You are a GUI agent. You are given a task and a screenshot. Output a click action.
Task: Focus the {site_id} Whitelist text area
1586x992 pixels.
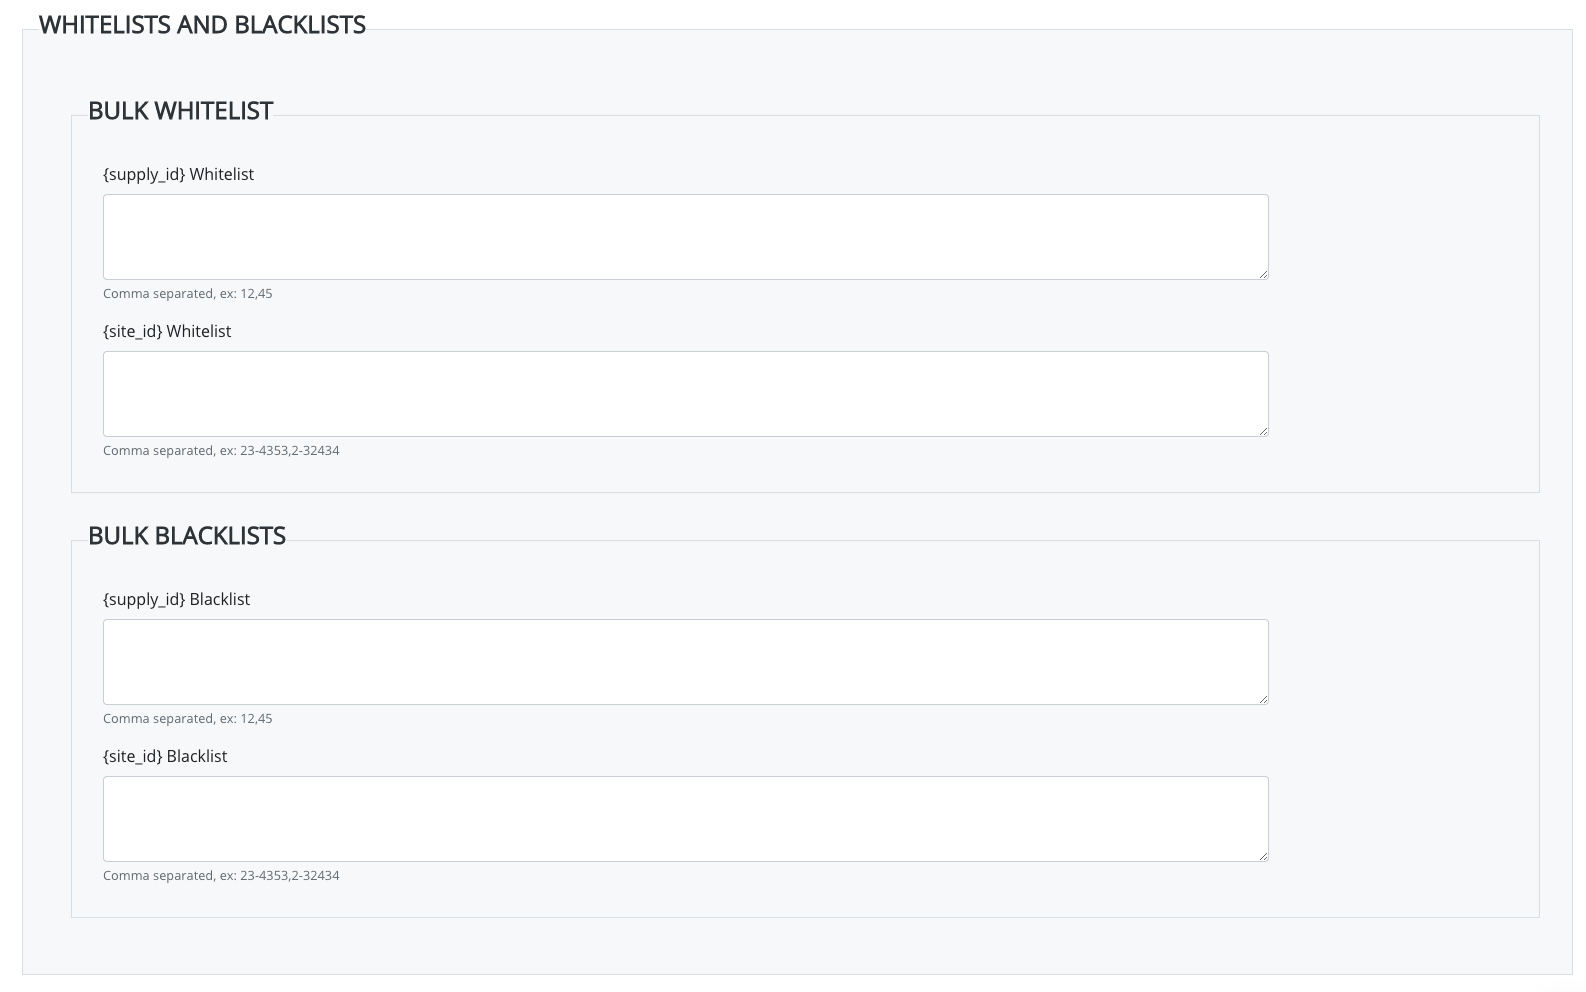685,394
